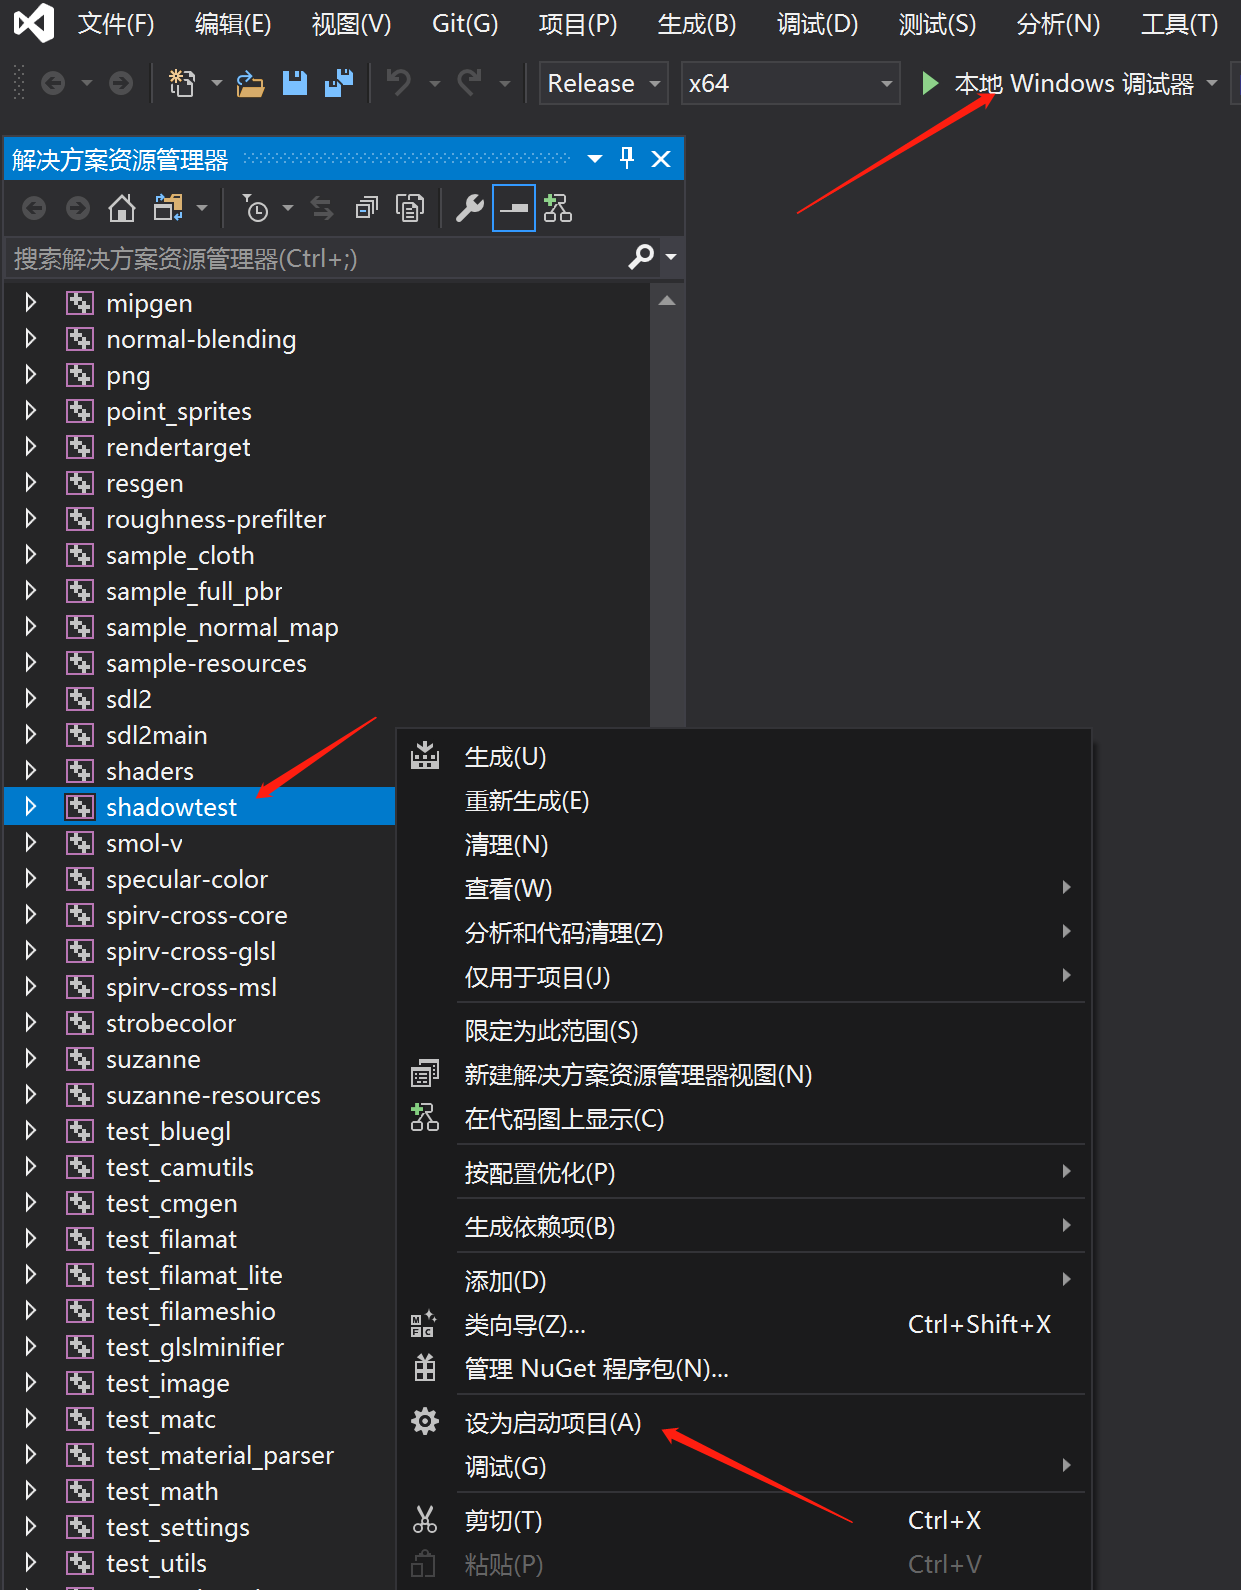Select 设为启动项目(A) context menu entry

(x=743, y=1422)
